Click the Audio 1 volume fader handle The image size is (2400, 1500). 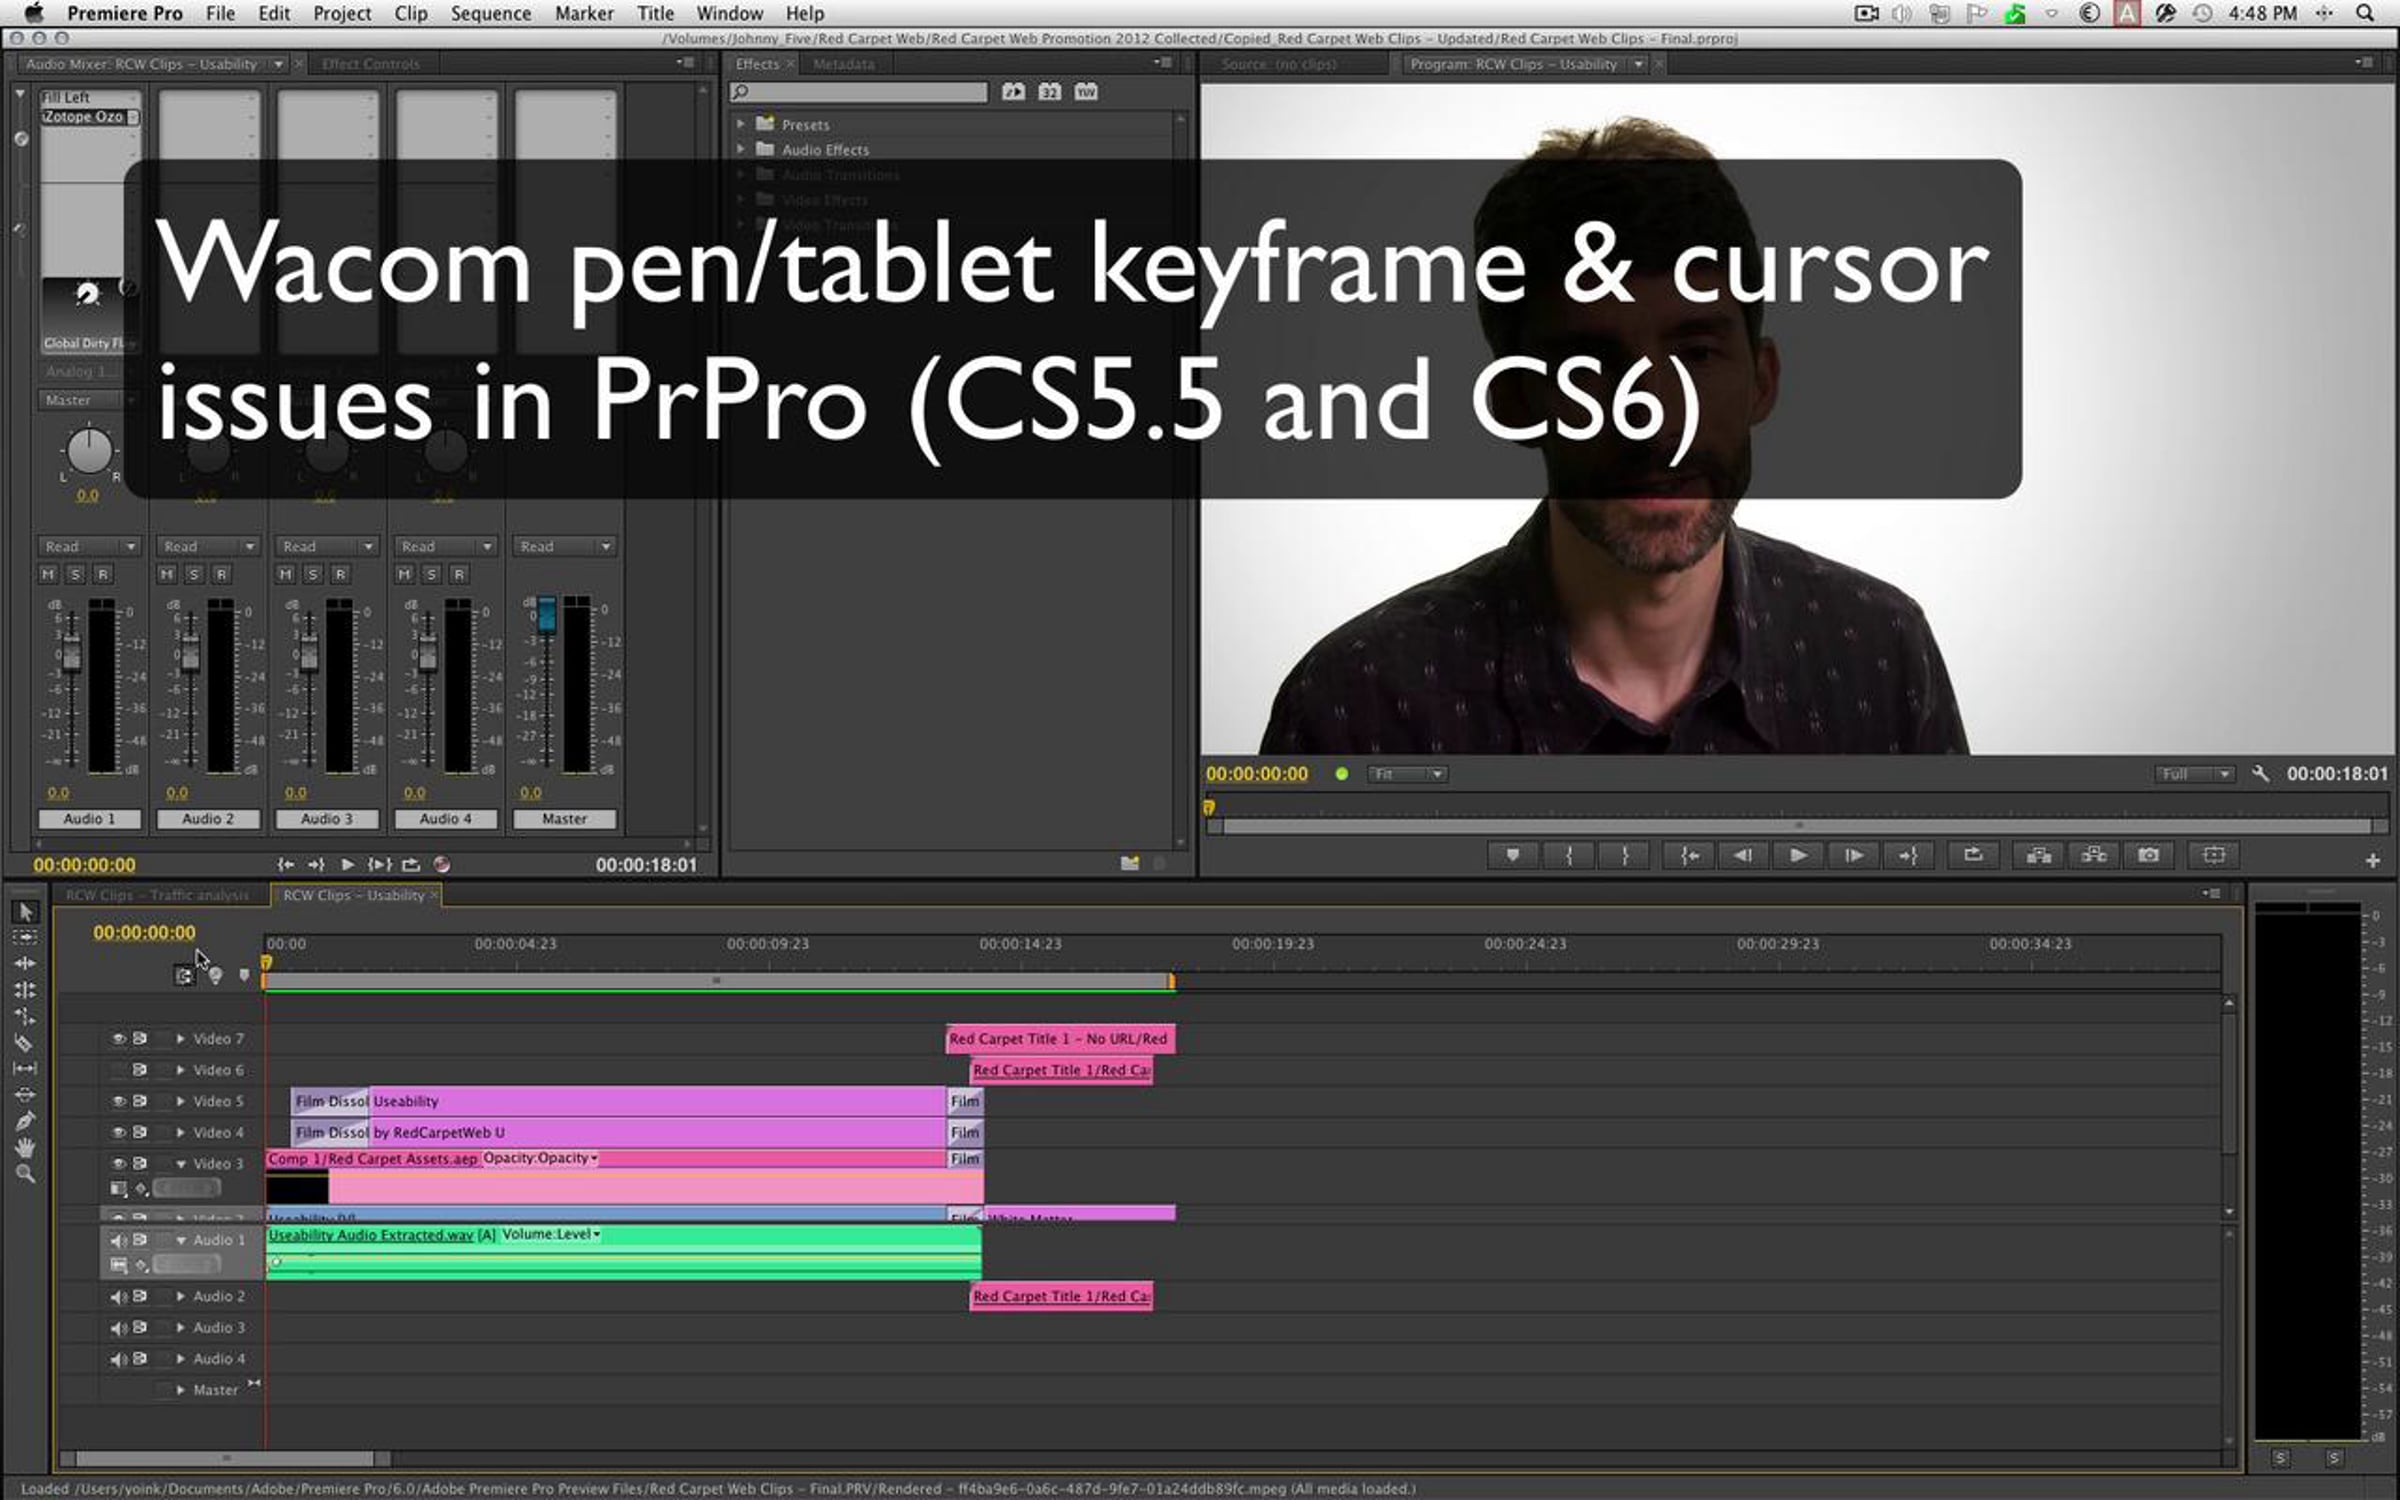[x=71, y=655]
